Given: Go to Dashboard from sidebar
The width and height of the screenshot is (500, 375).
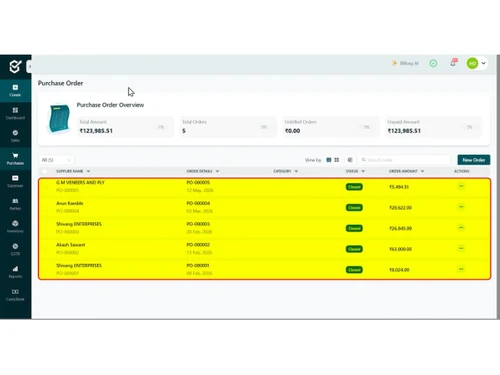Looking at the screenshot, I should (x=15, y=113).
